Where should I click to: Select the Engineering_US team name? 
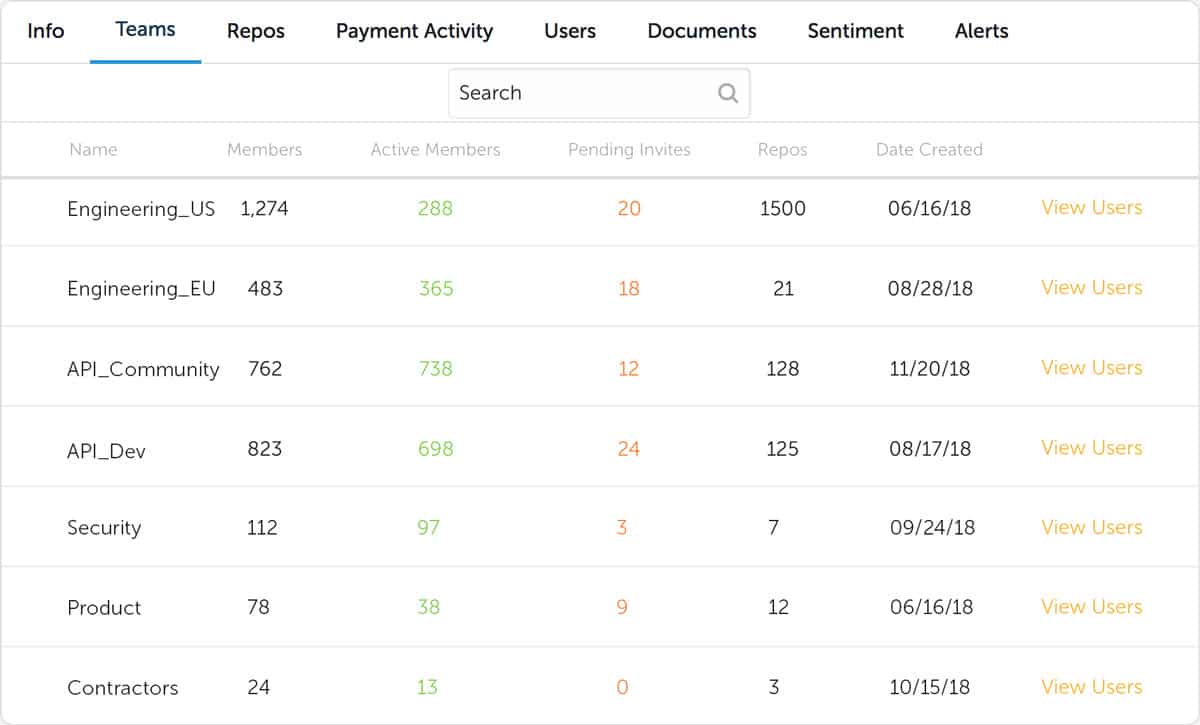[x=141, y=209]
